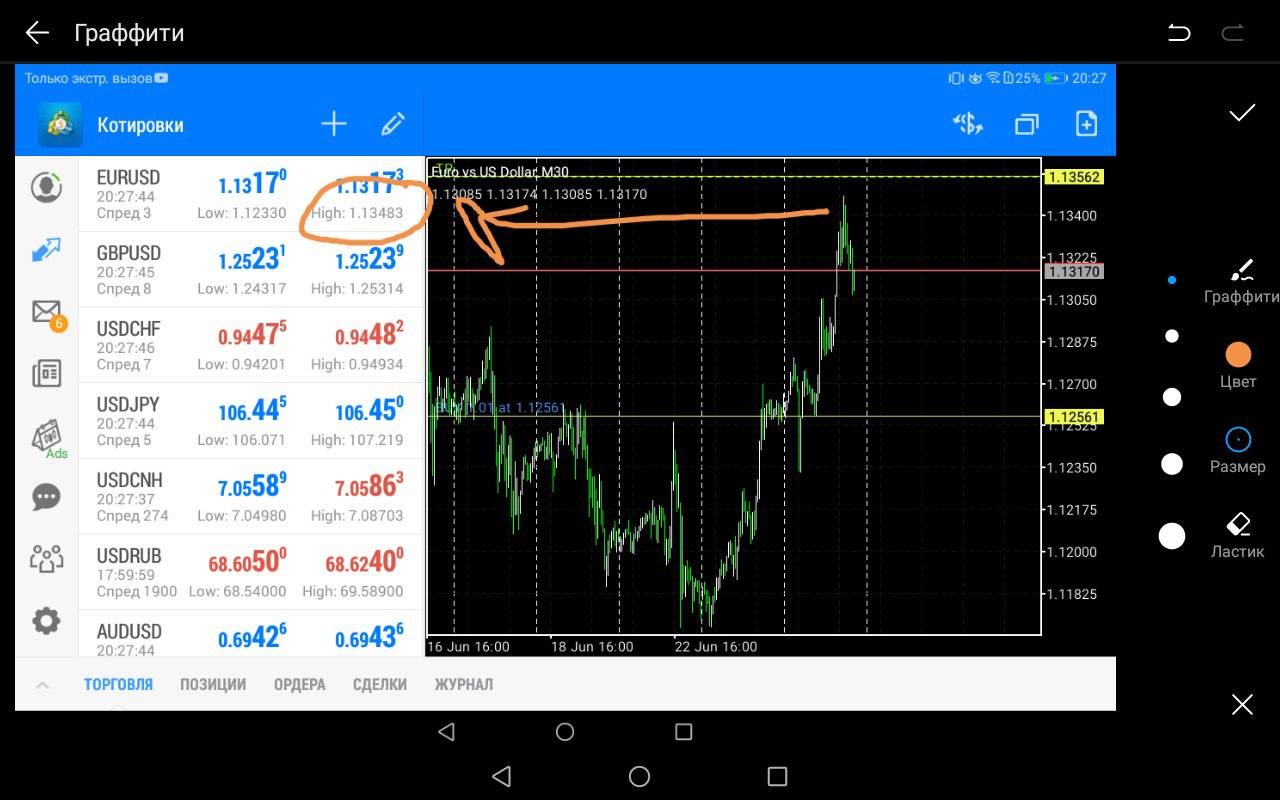Select the GBPUSD quote row

pos(251,270)
